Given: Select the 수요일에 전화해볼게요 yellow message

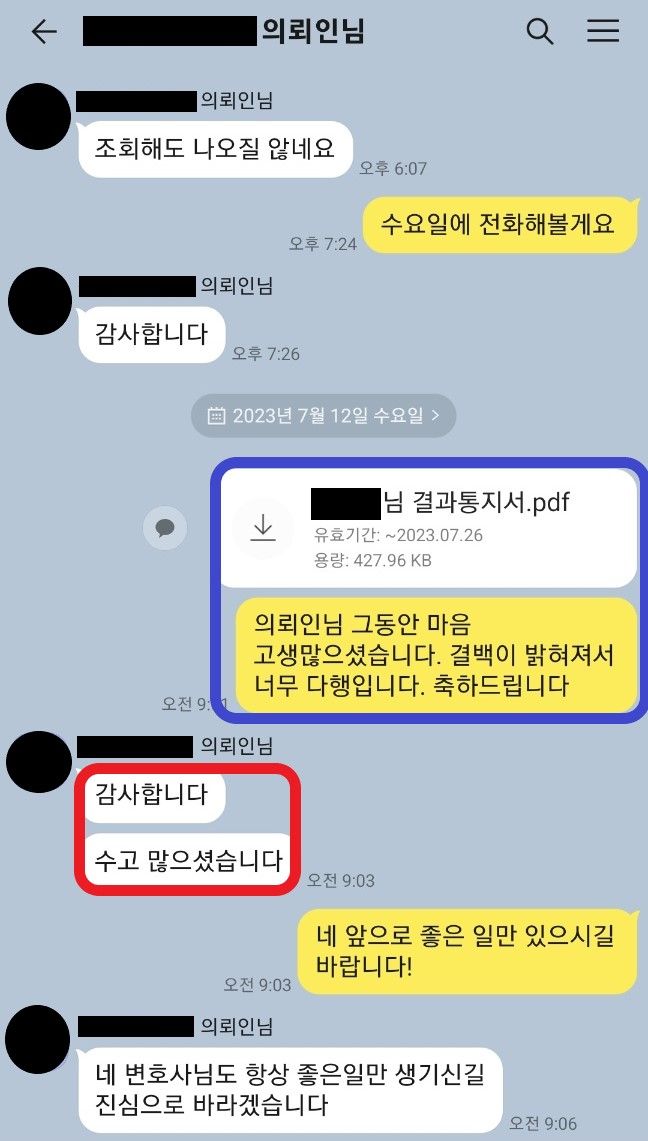Looking at the screenshot, I should coord(500,224).
